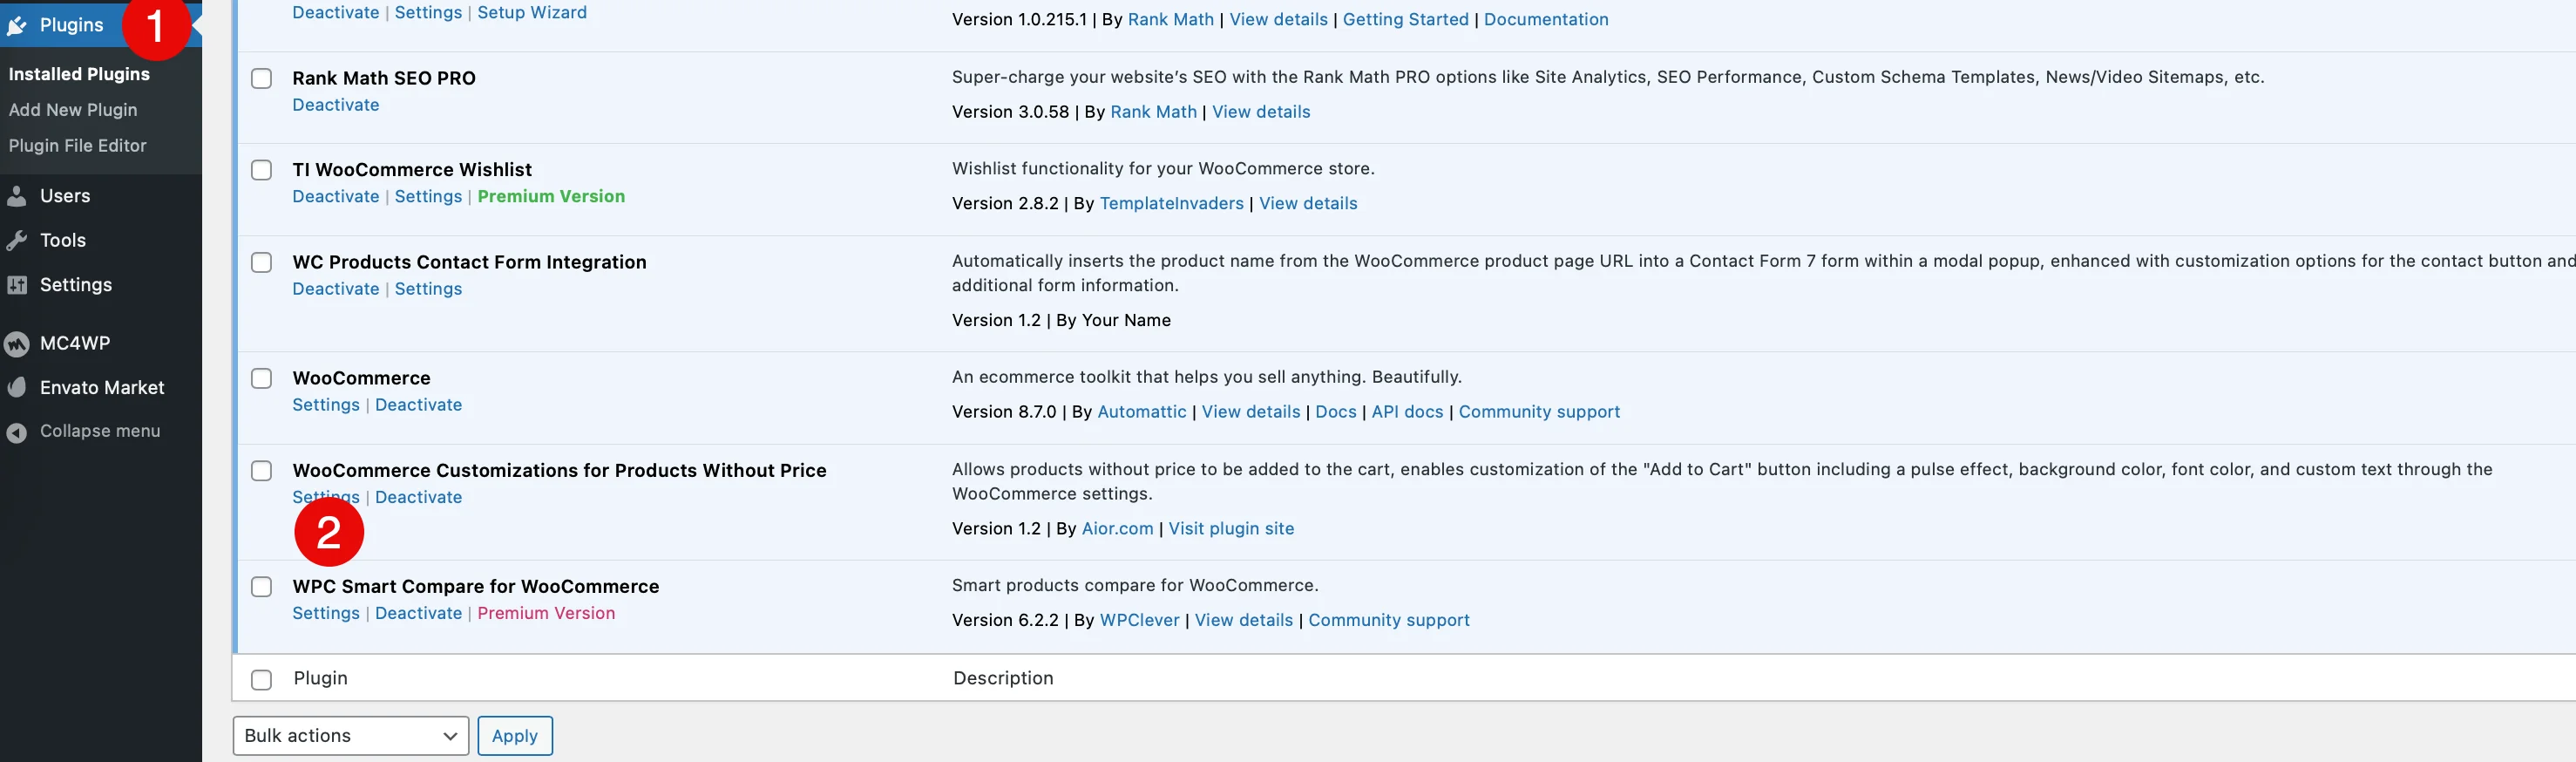Open TI WooCommerce Wishlist Settings

pos(428,197)
